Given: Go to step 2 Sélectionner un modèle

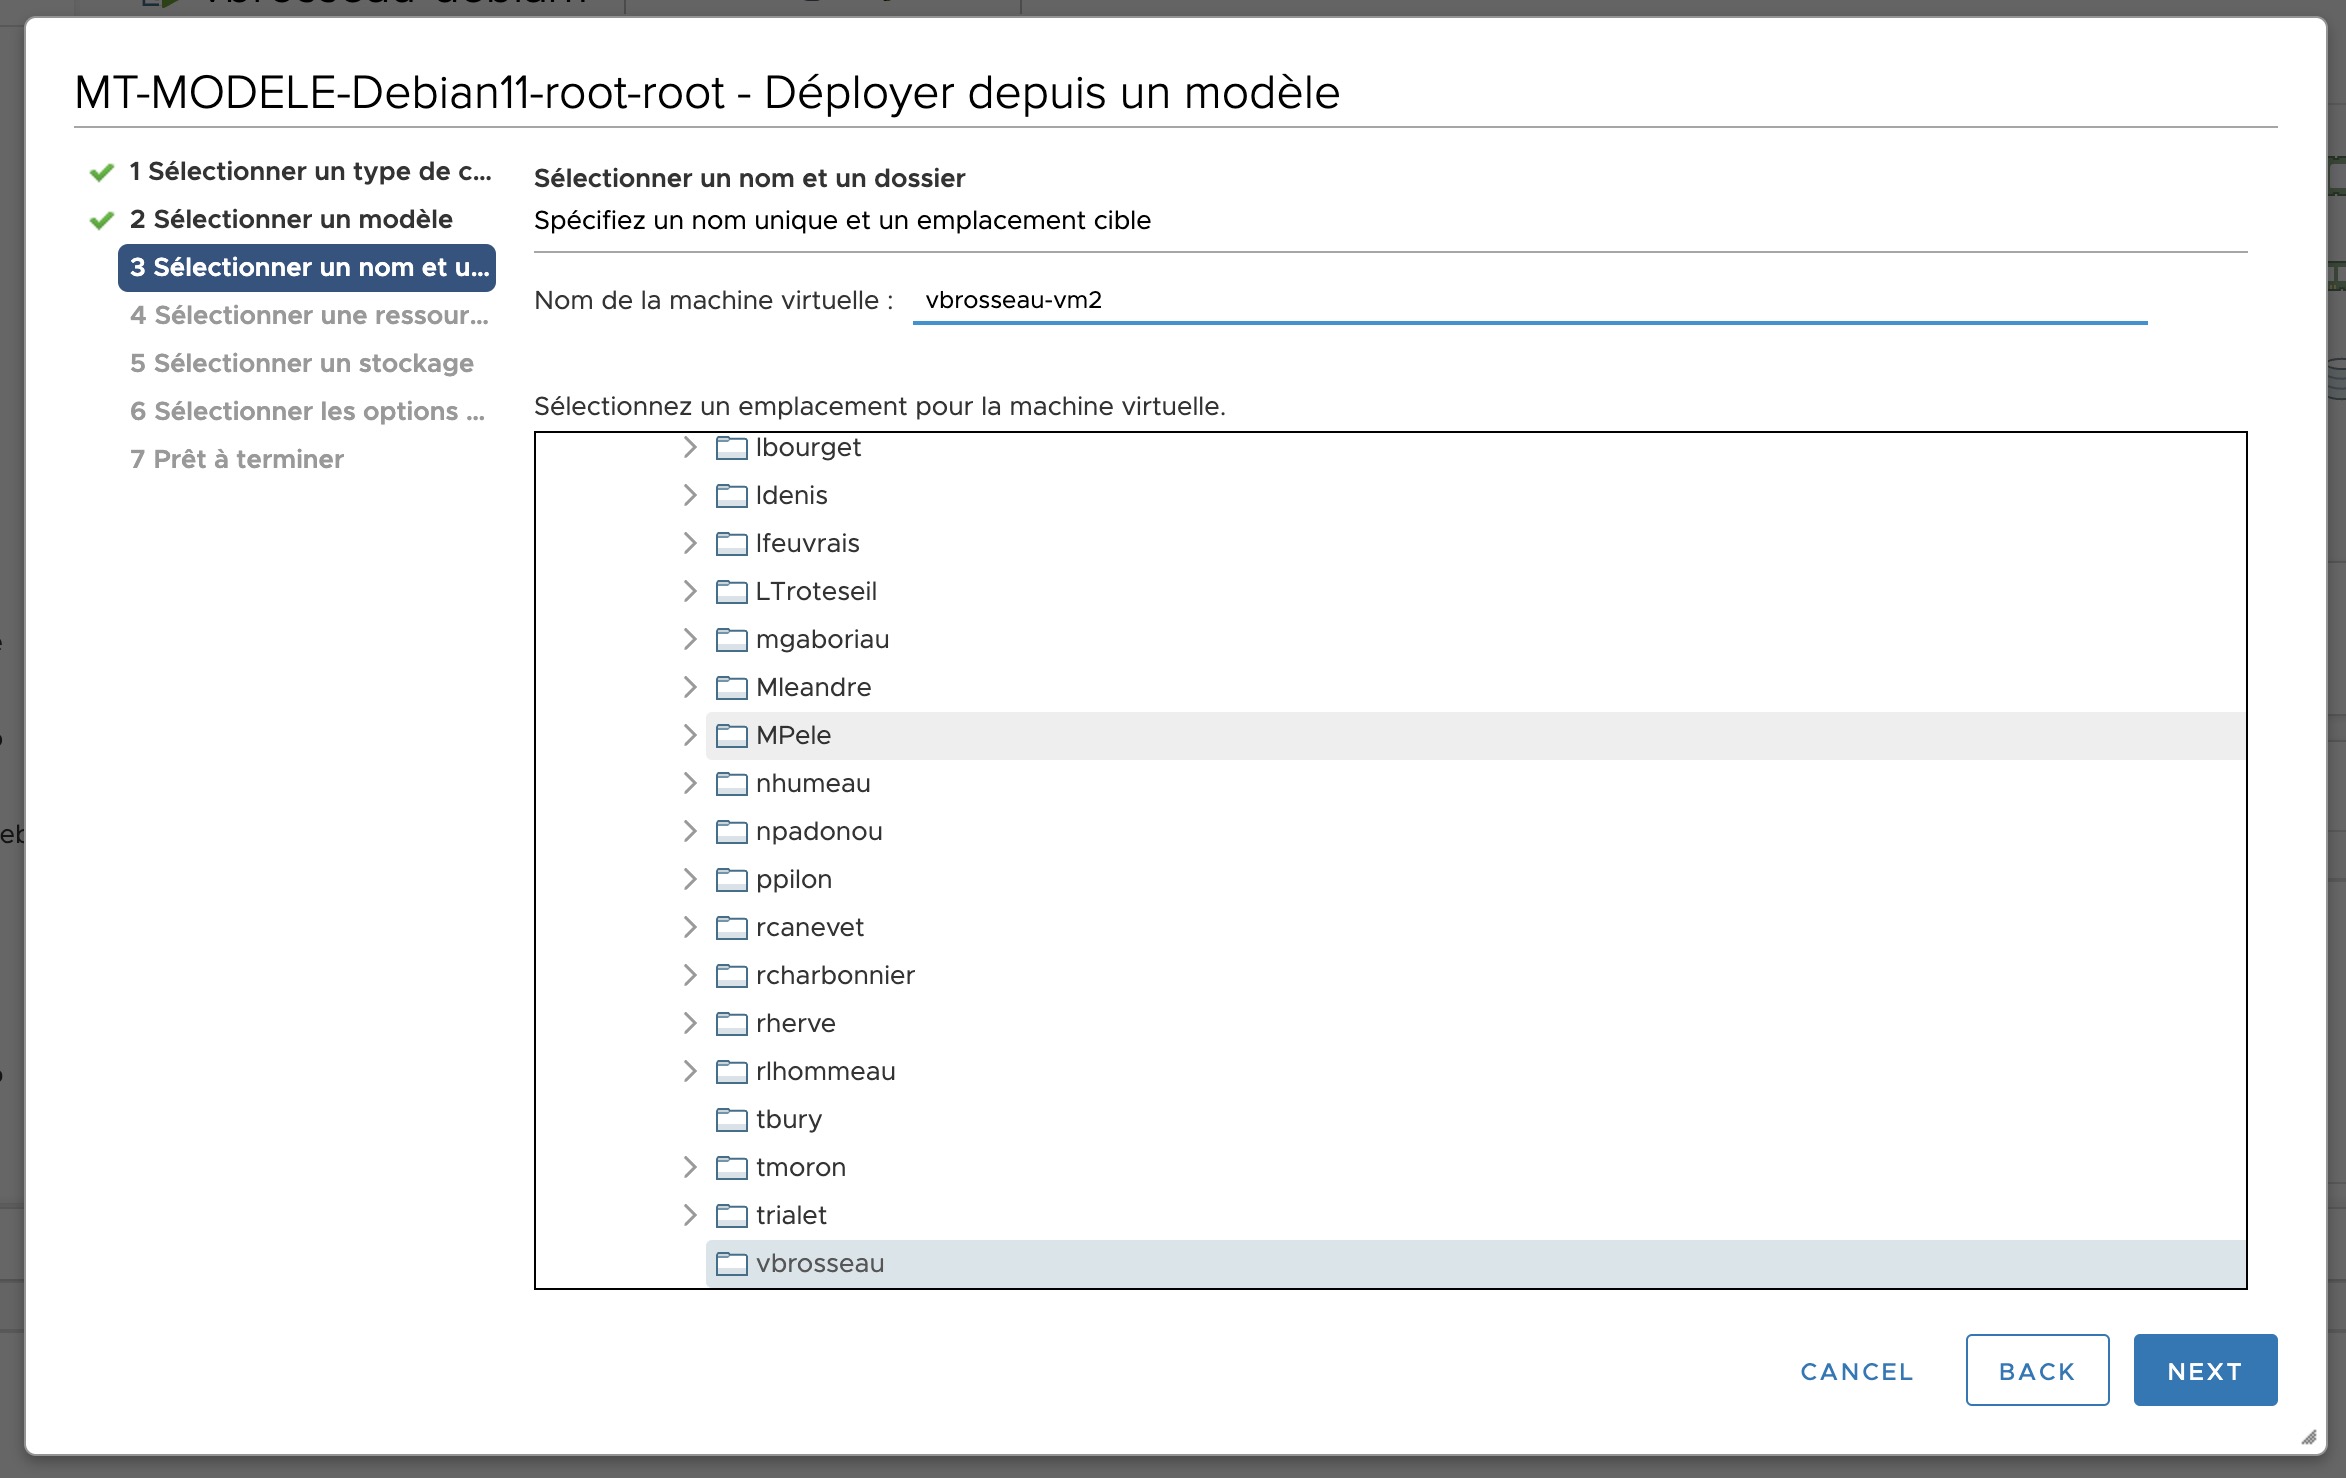Looking at the screenshot, I should (x=290, y=219).
